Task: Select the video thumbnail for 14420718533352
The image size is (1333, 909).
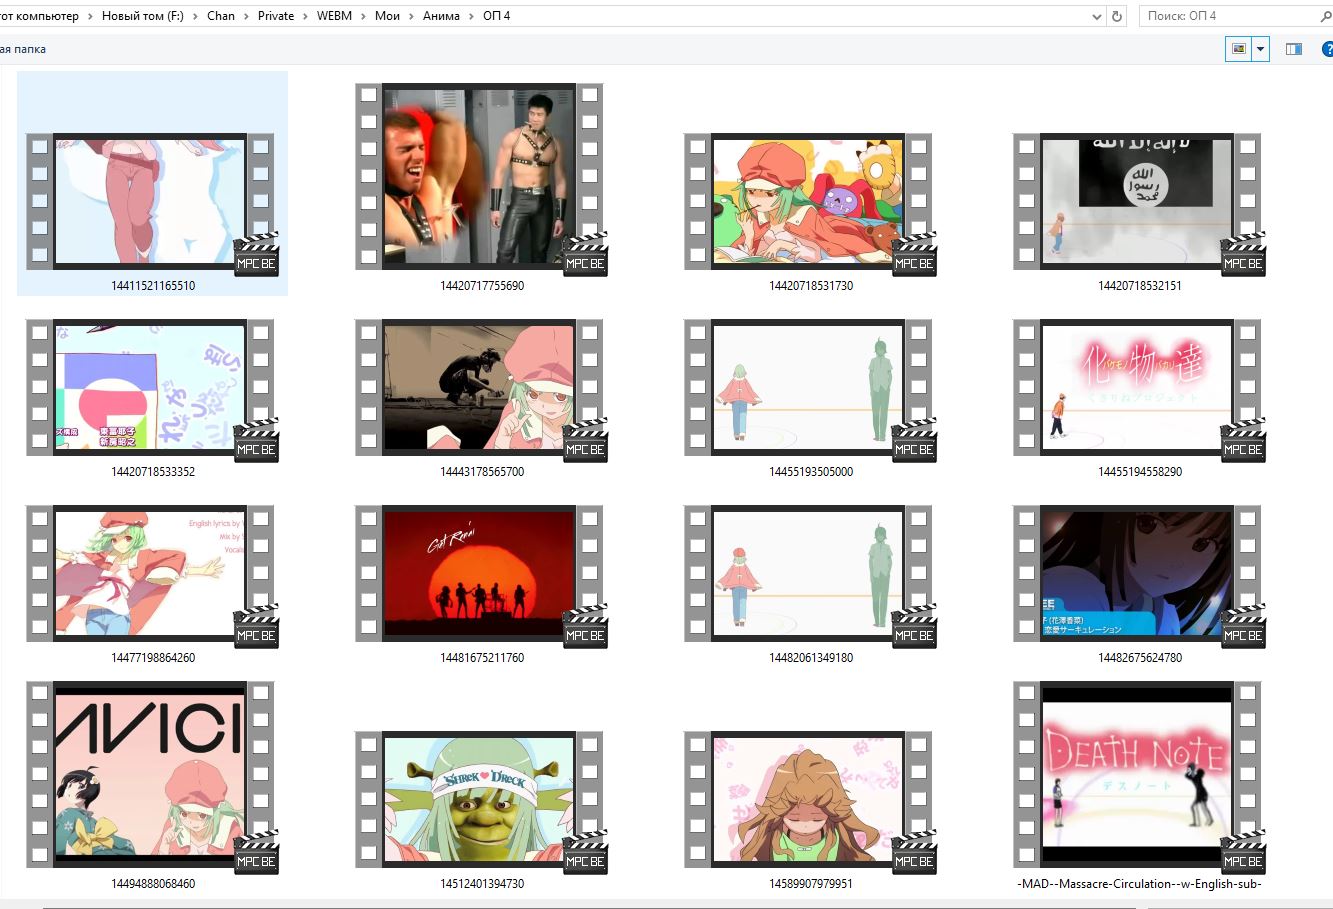Action: click(x=151, y=388)
